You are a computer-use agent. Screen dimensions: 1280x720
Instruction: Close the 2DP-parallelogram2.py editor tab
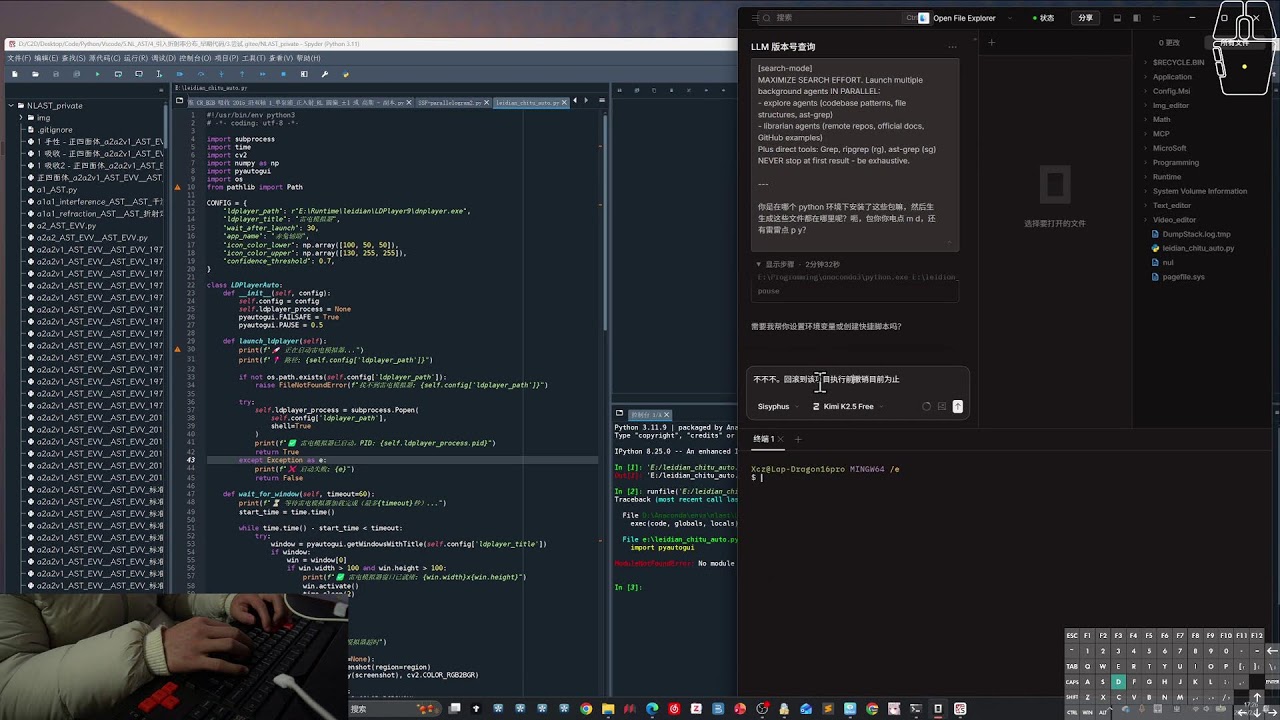point(486,102)
